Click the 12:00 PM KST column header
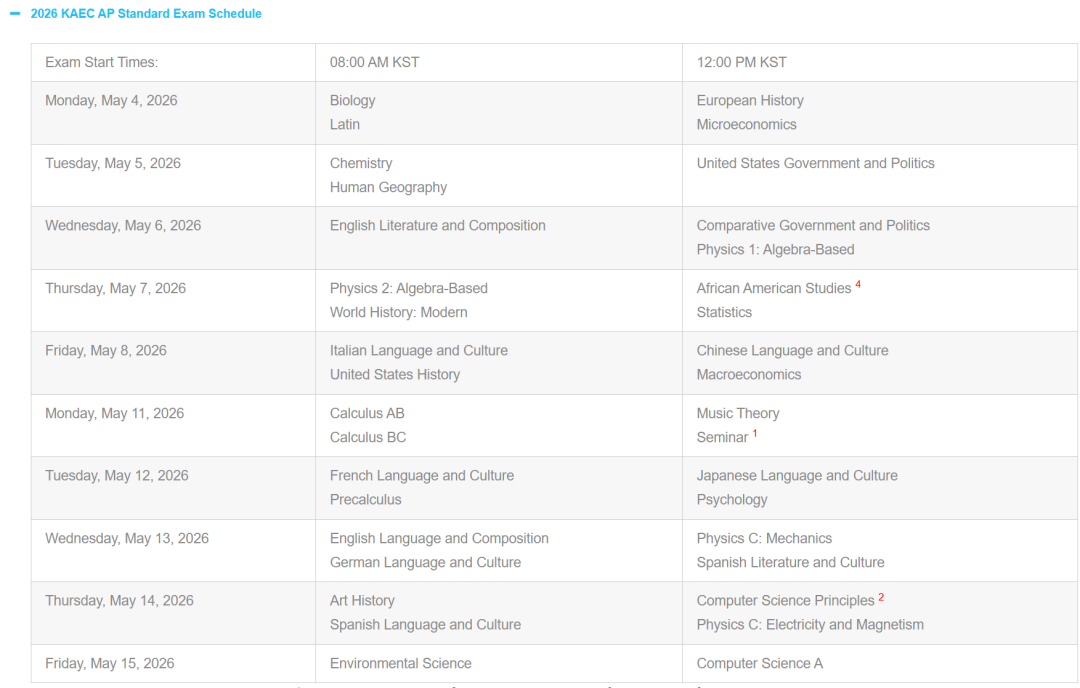This screenshot has width=1080, height=688. pyautogui.click(x=741, y=62)
